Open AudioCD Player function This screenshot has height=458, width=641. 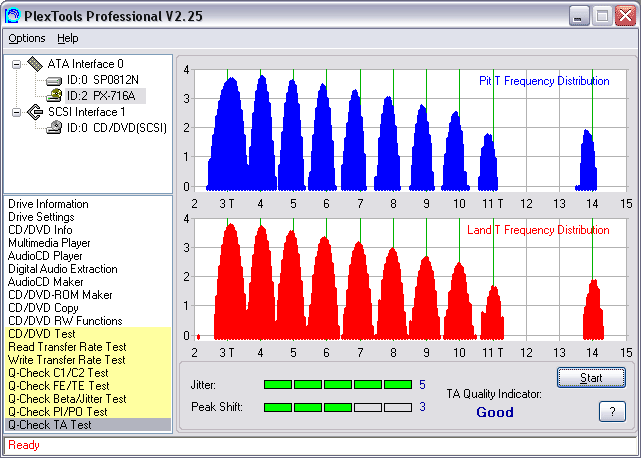pyautogui.click(x=45, y=256)
